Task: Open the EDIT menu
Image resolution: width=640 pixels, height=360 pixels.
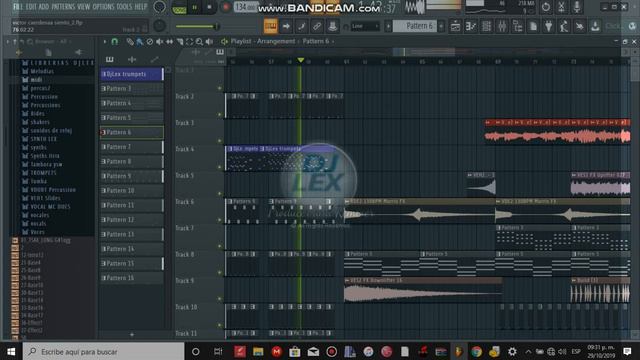Action: (x=31, y=7)
